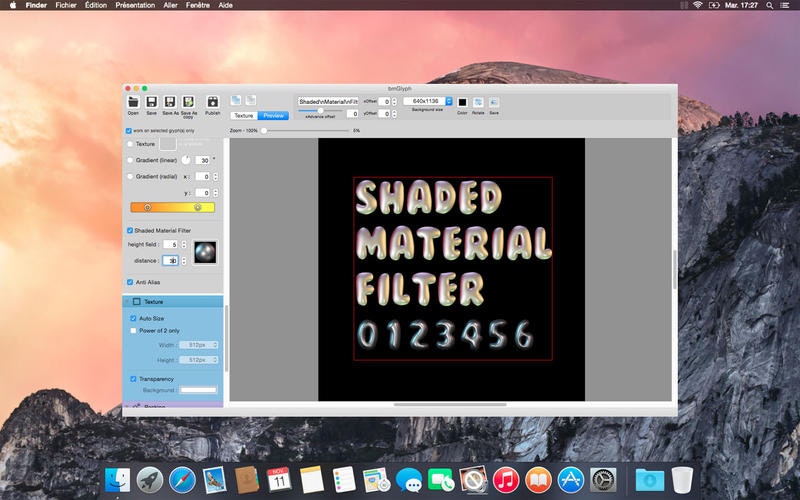Switch to the Texture tab
The image size is (800, 500).
coord(243,116)
